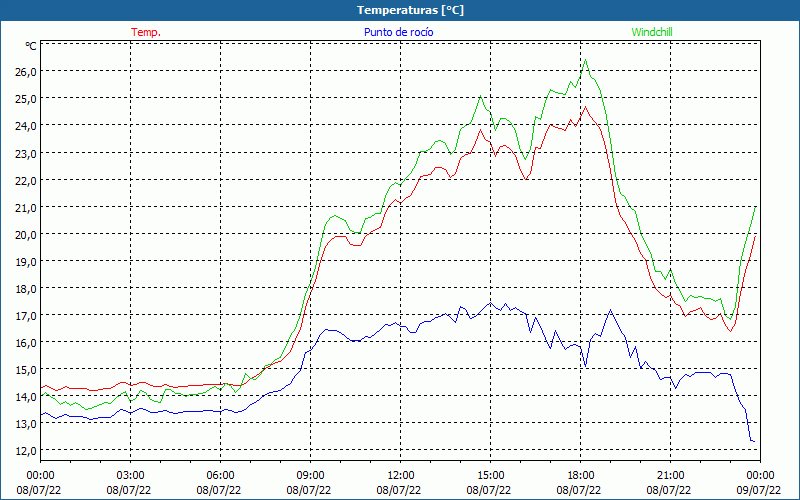The height and width of the screenshot is (500, 800).
Task: Click the 'Temperaturas [°C]' chart title
Action: pos(410,10)
